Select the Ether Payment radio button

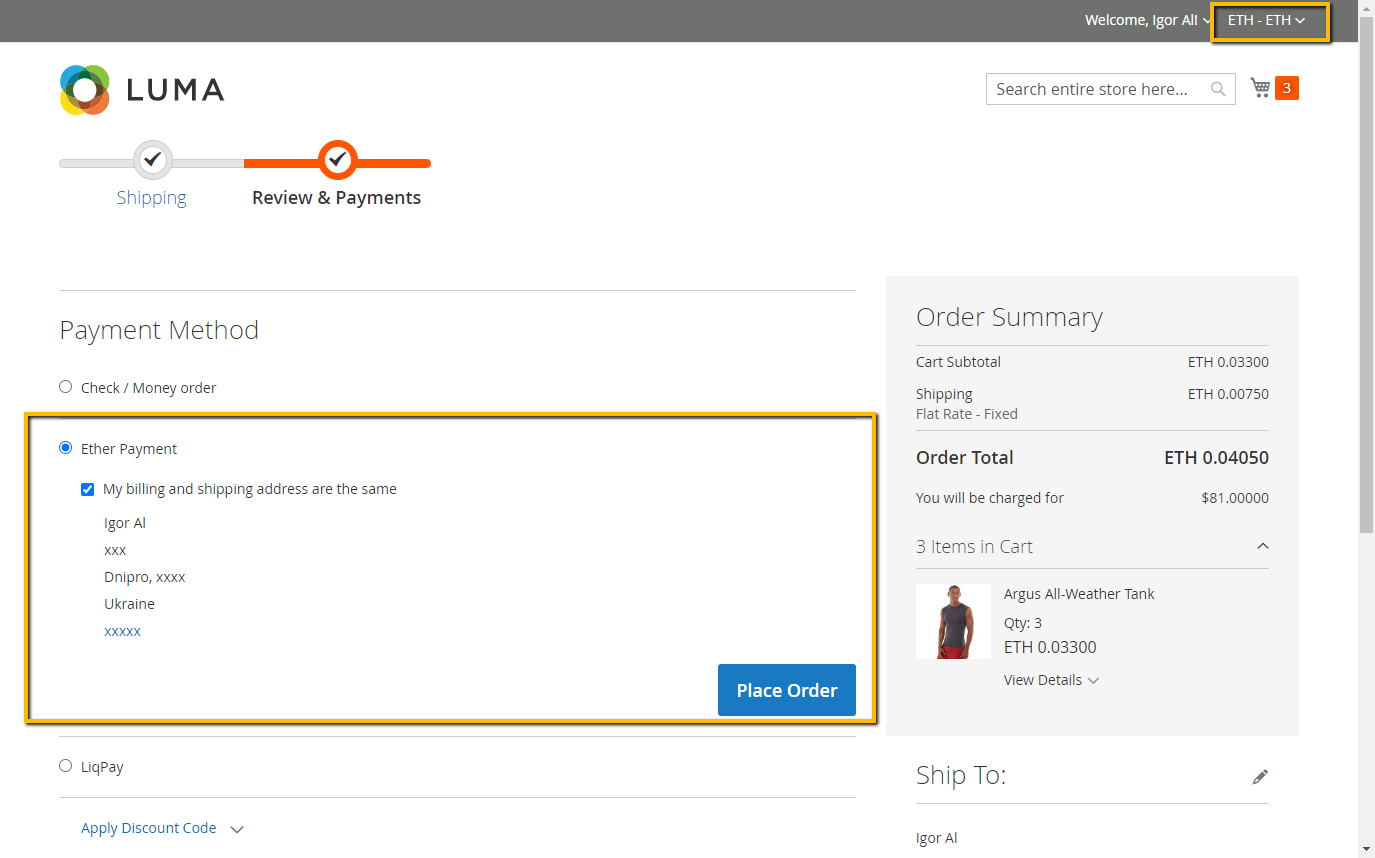point(66,448)
